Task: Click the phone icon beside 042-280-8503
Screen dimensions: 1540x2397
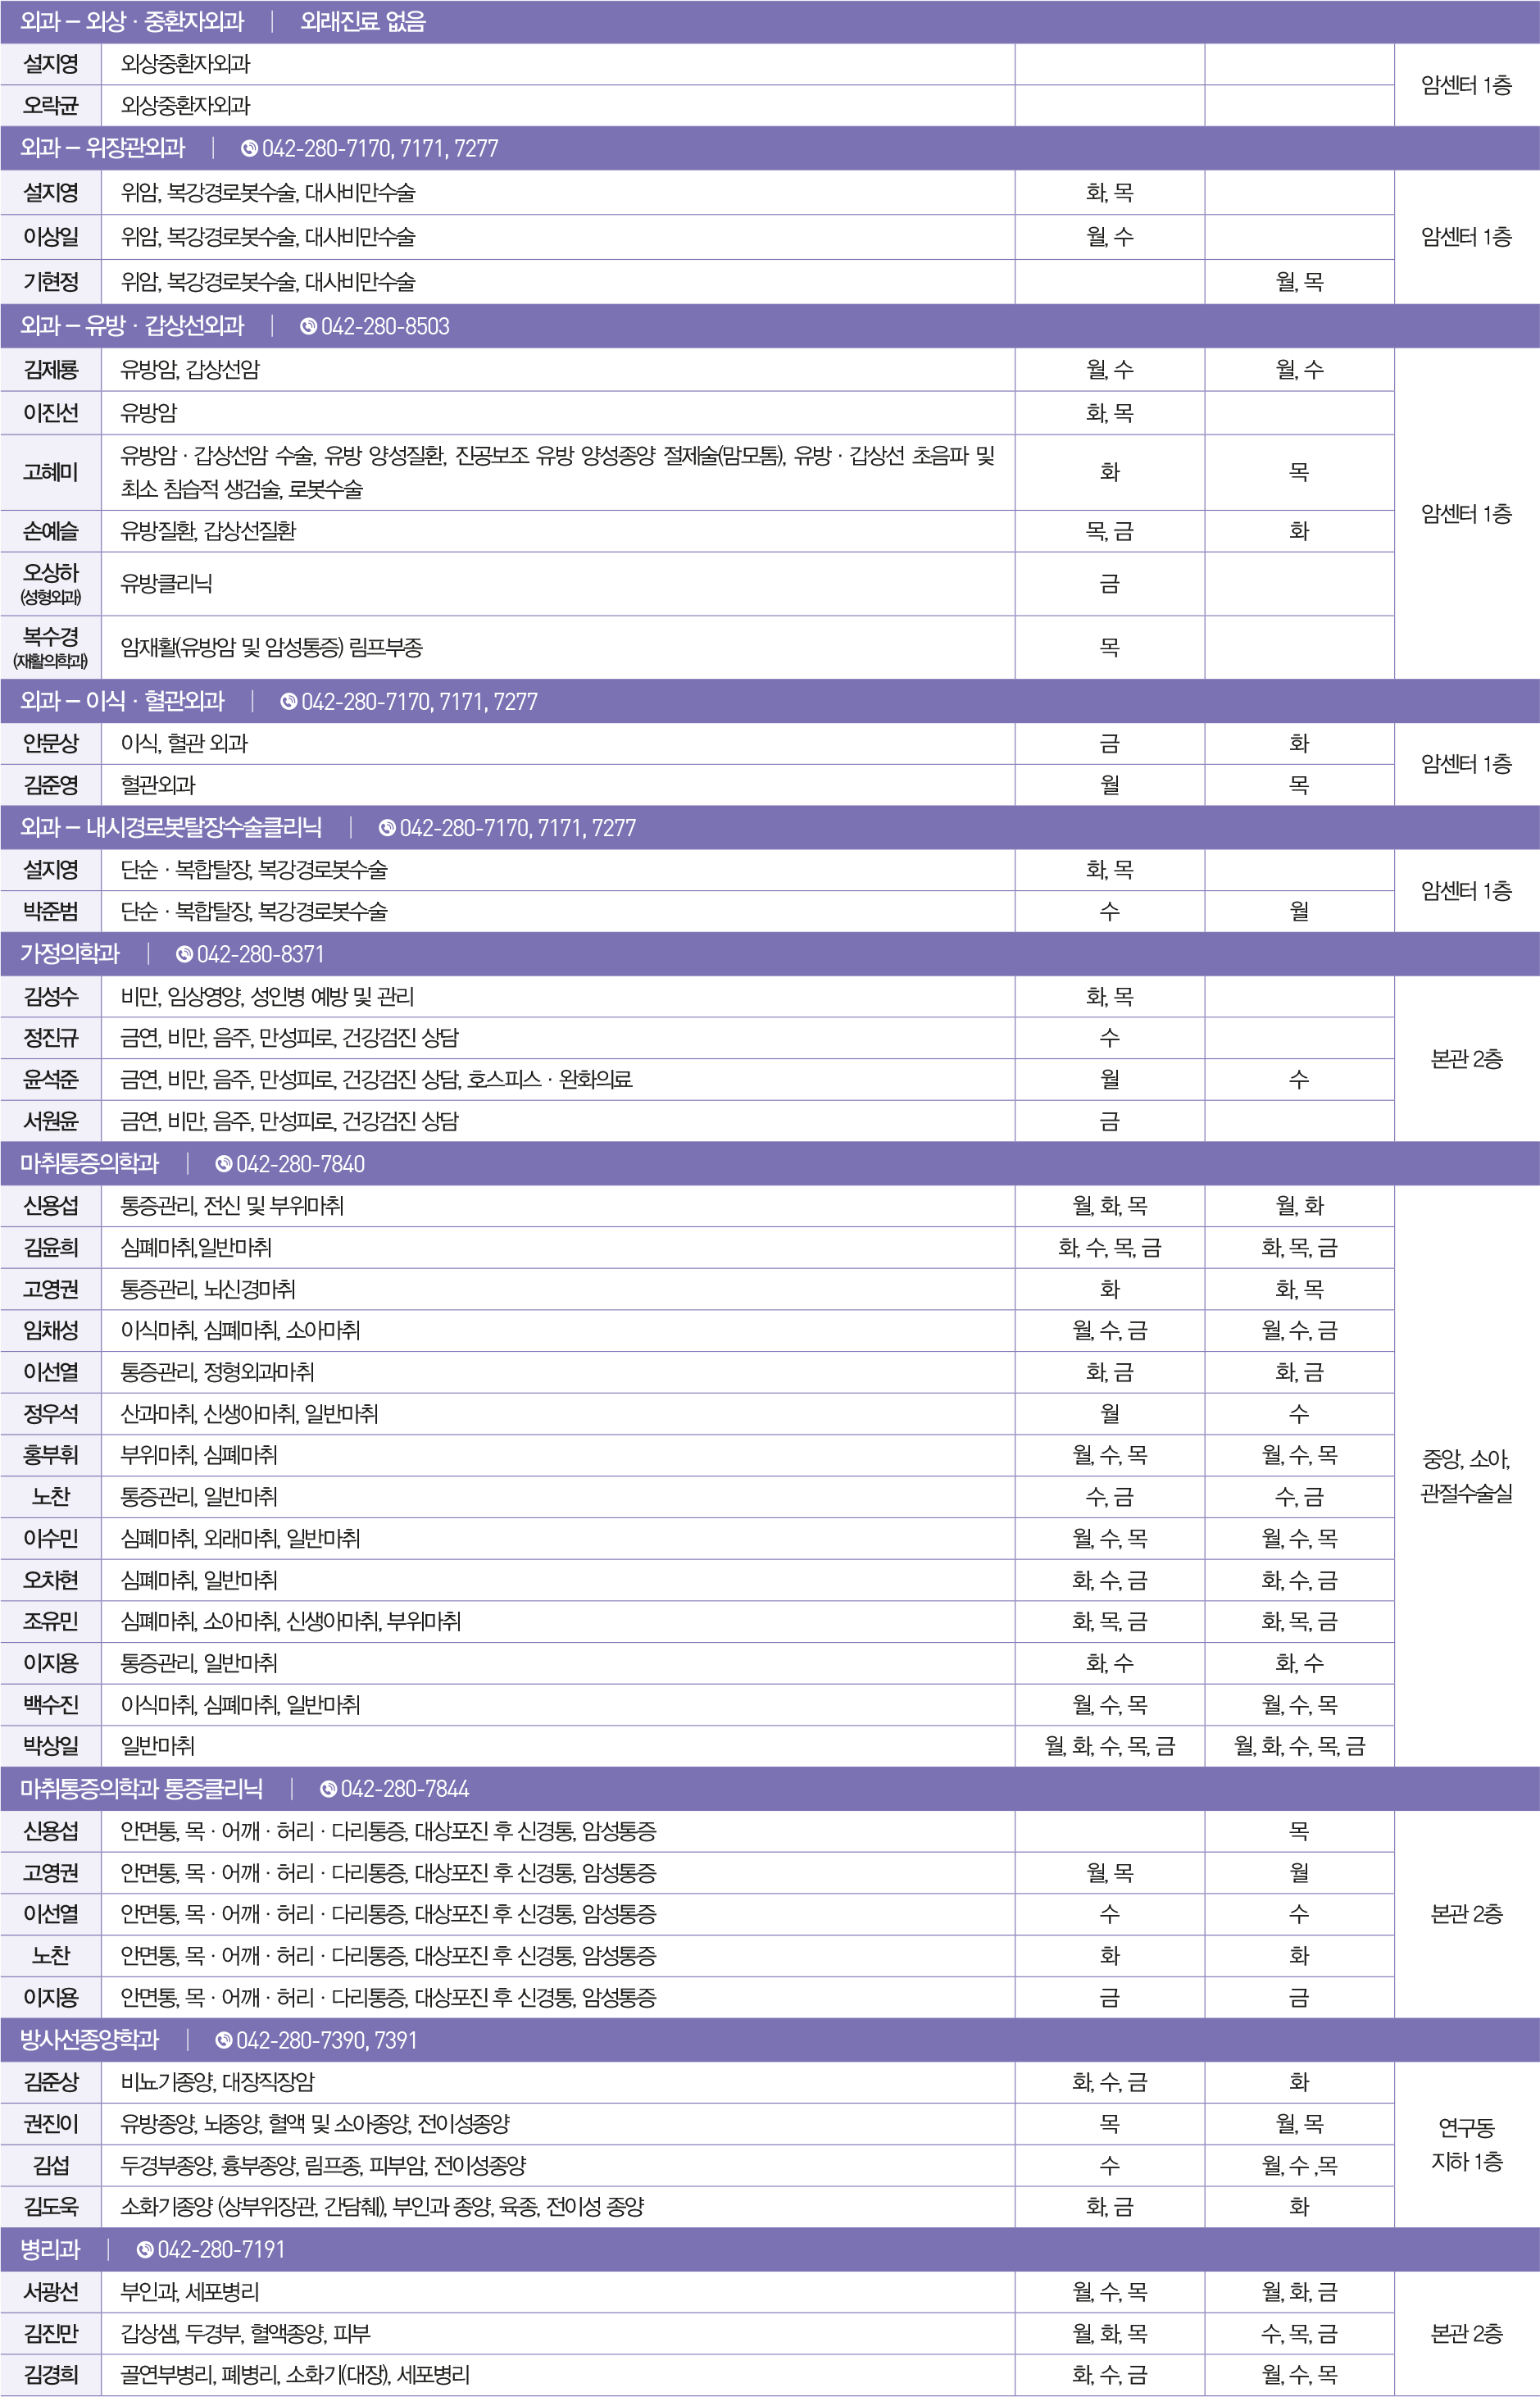Action: (308, 327)
